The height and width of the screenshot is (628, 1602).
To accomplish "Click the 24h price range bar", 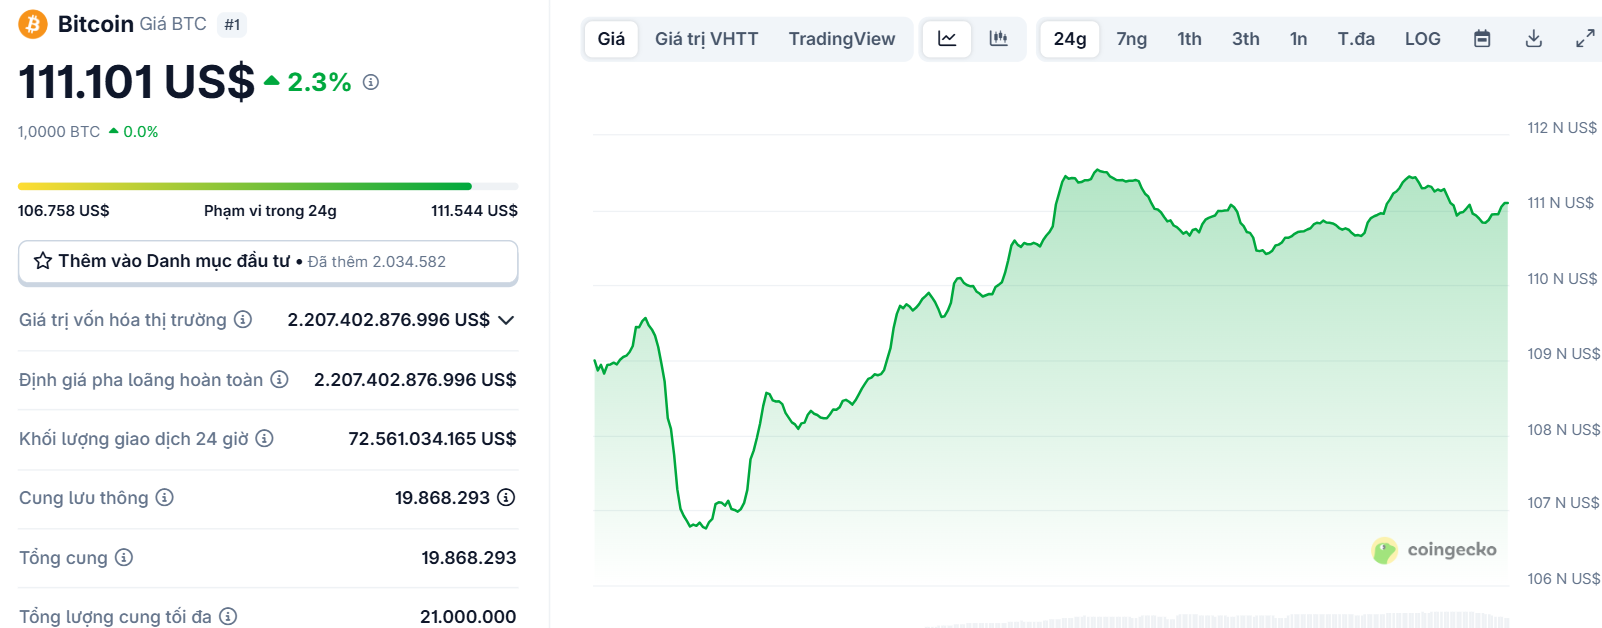I will [268, 186].
